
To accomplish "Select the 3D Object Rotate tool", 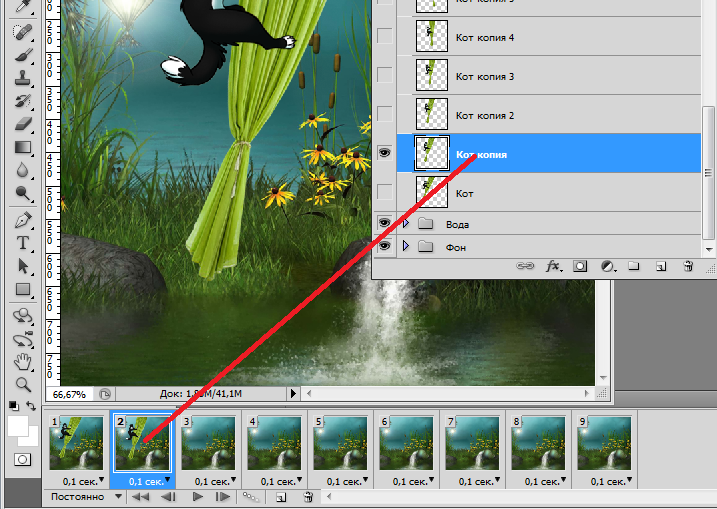I will [x=22, y=316].
